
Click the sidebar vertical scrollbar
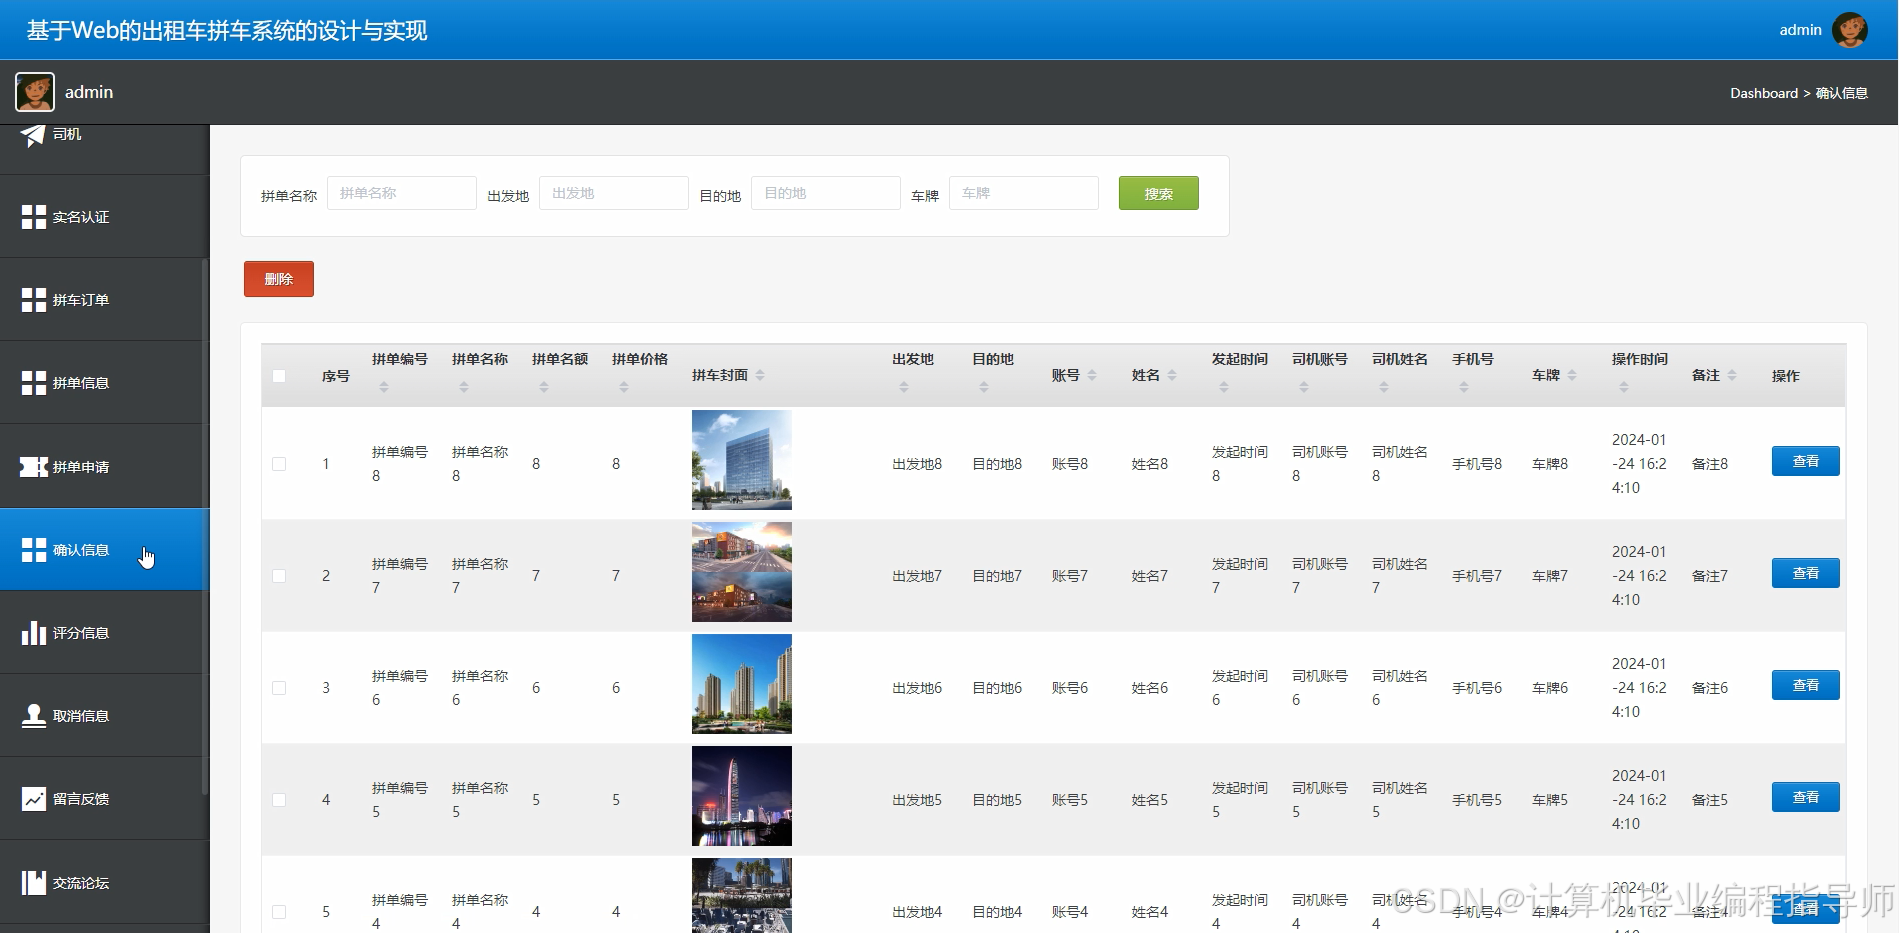pyautogui.click(x=205, y=527)
